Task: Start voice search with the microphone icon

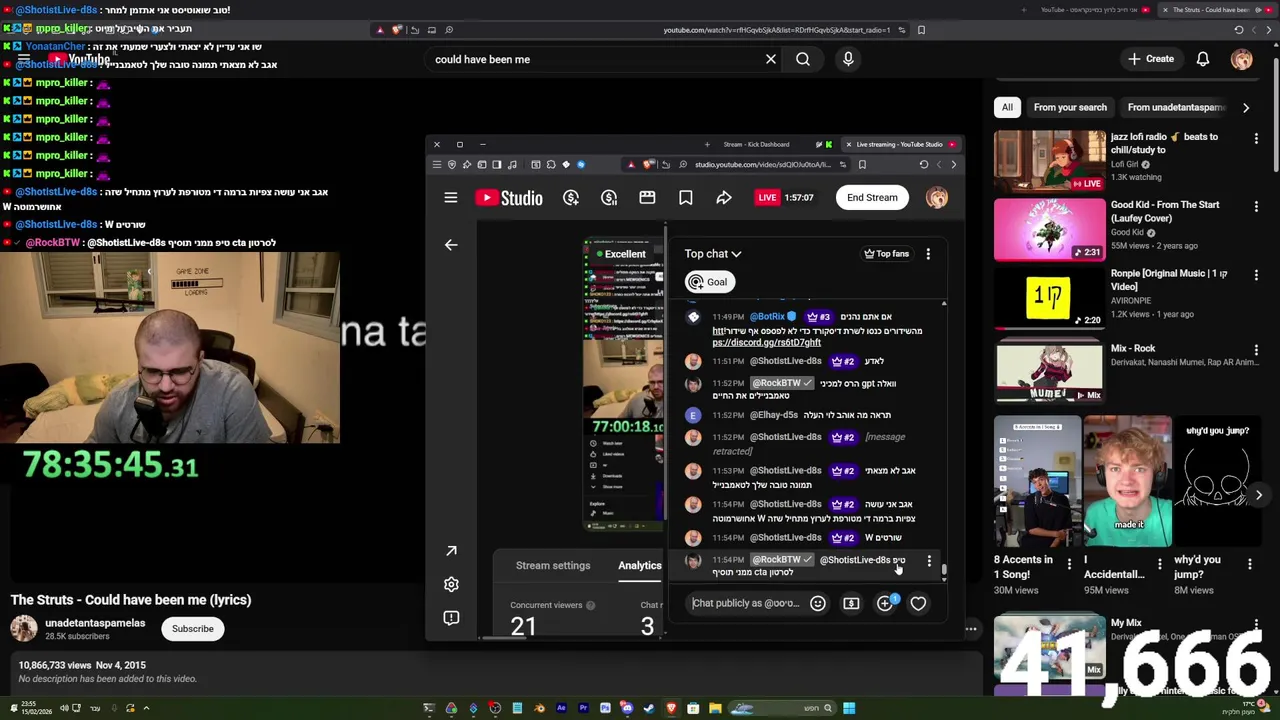Action: (848, 59)
